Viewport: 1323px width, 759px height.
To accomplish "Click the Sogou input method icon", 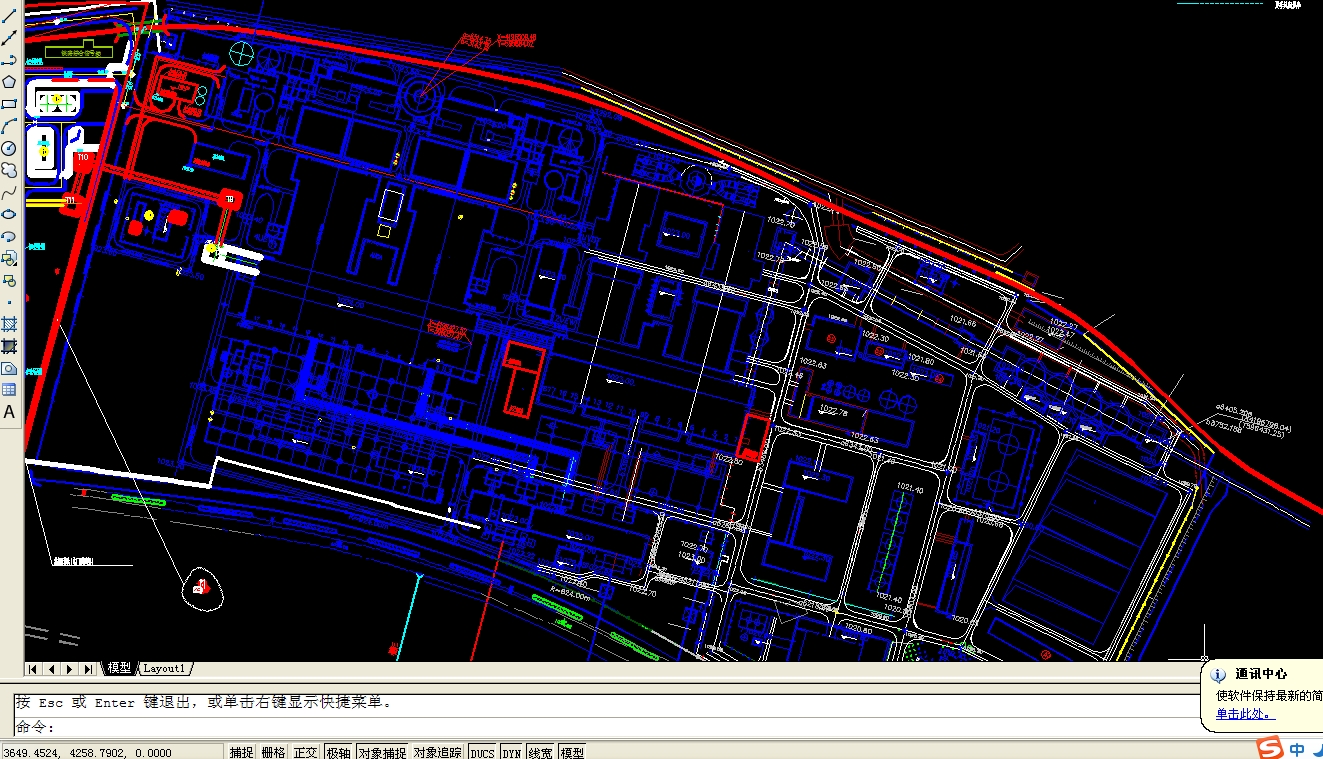I will pos(1270,748).
